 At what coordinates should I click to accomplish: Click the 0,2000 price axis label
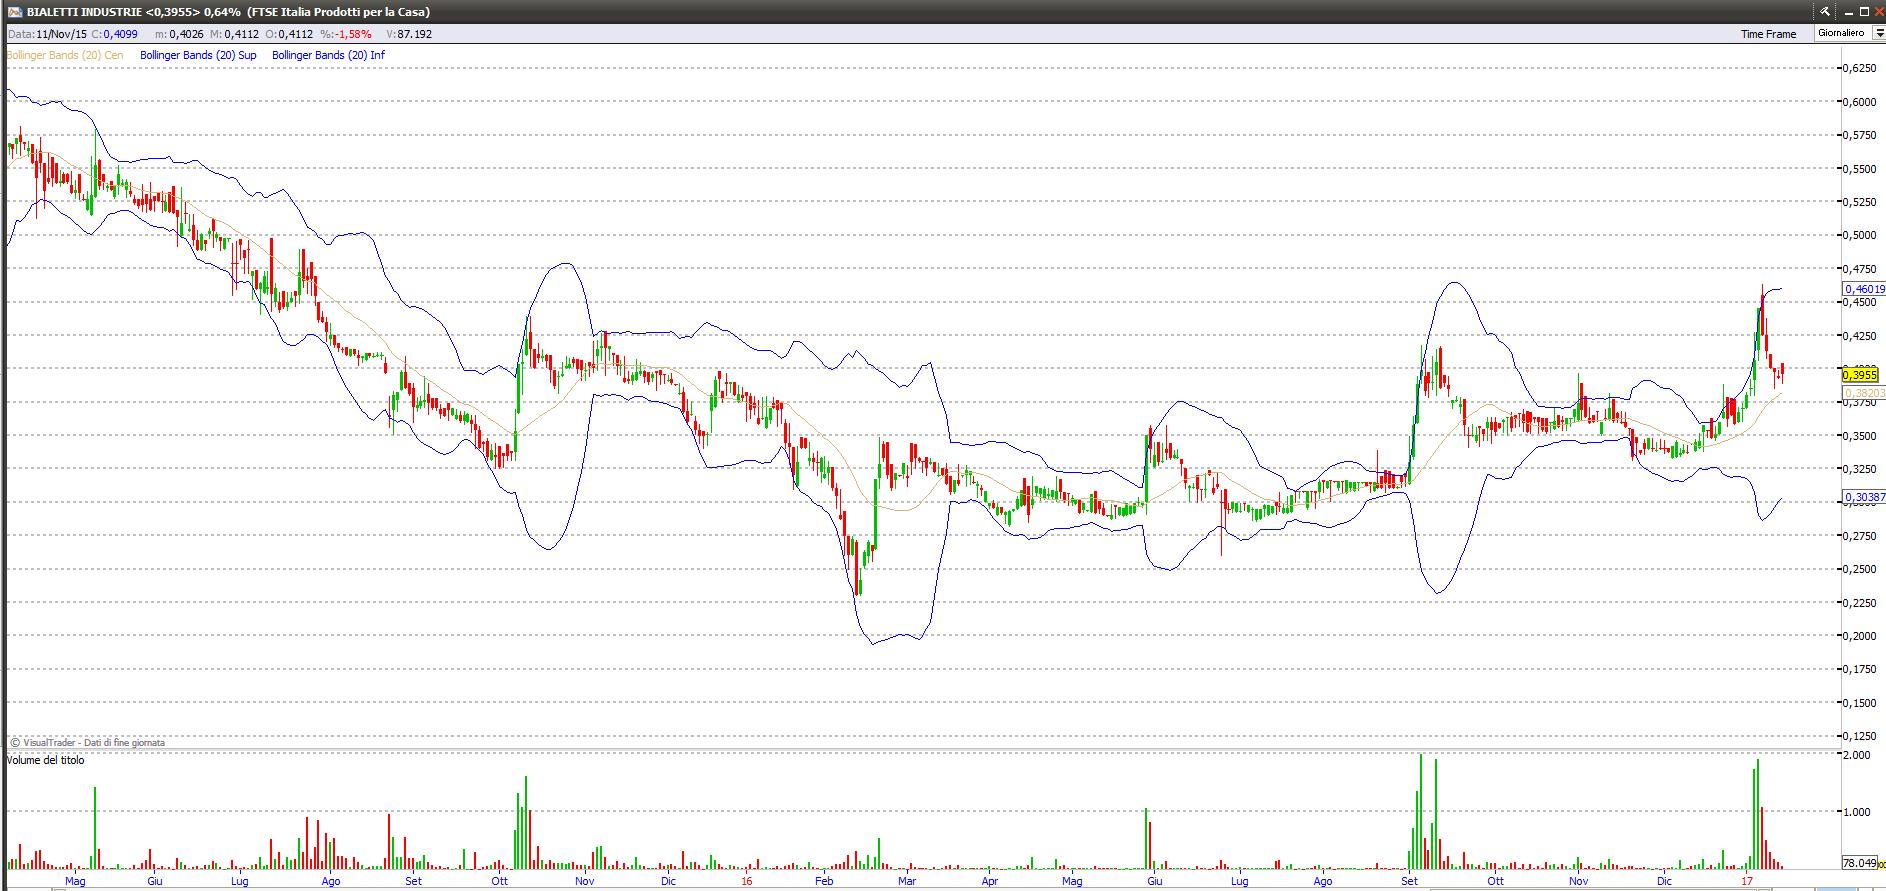click(x=1859, y=635)
